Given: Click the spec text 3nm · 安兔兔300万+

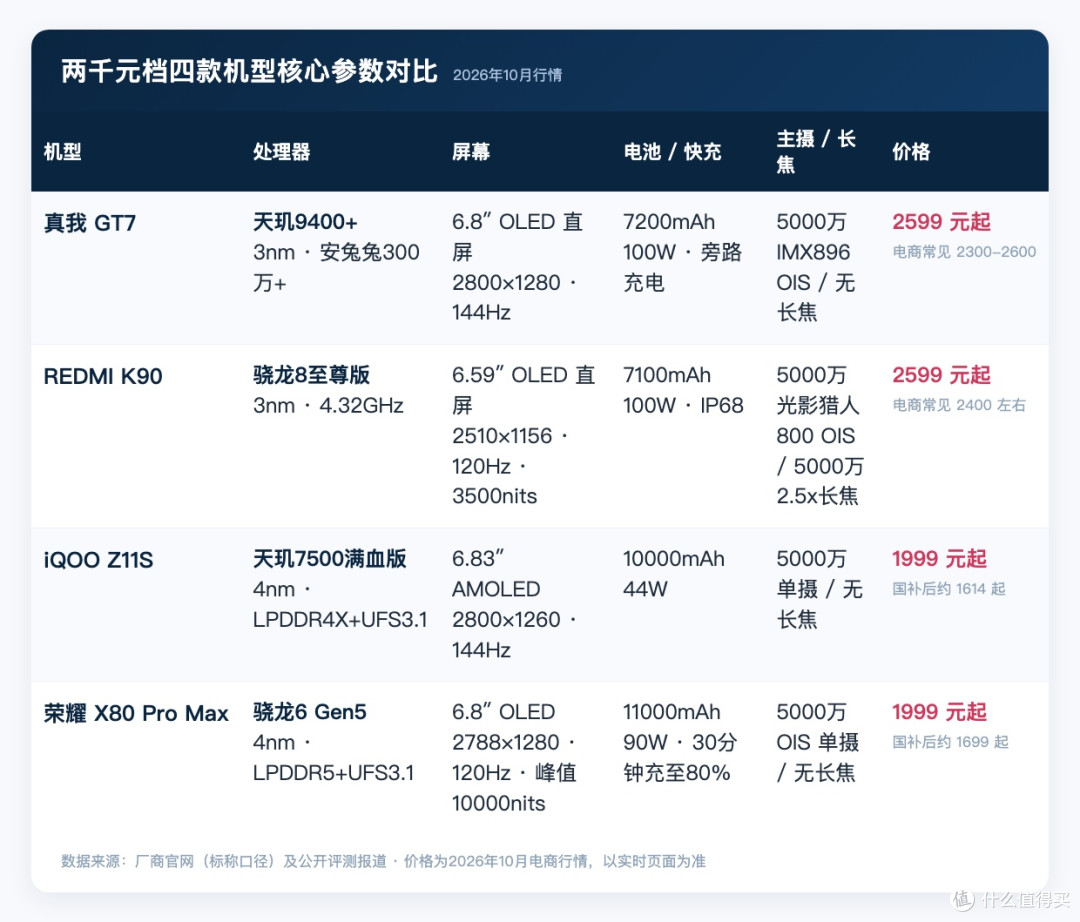Looking at the screenshot, I should coord(336,267).
